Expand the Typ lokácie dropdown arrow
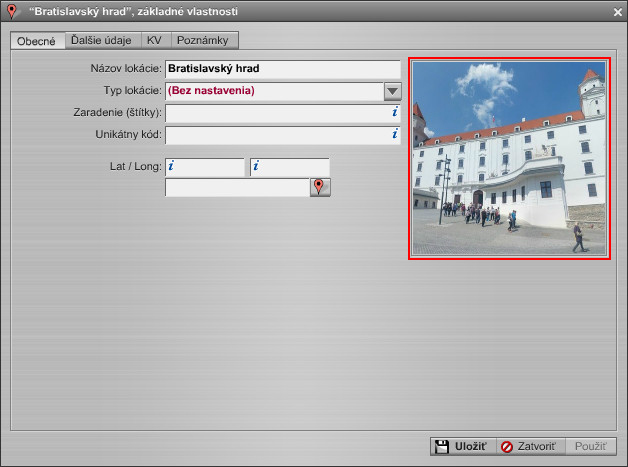 point(392,91)
